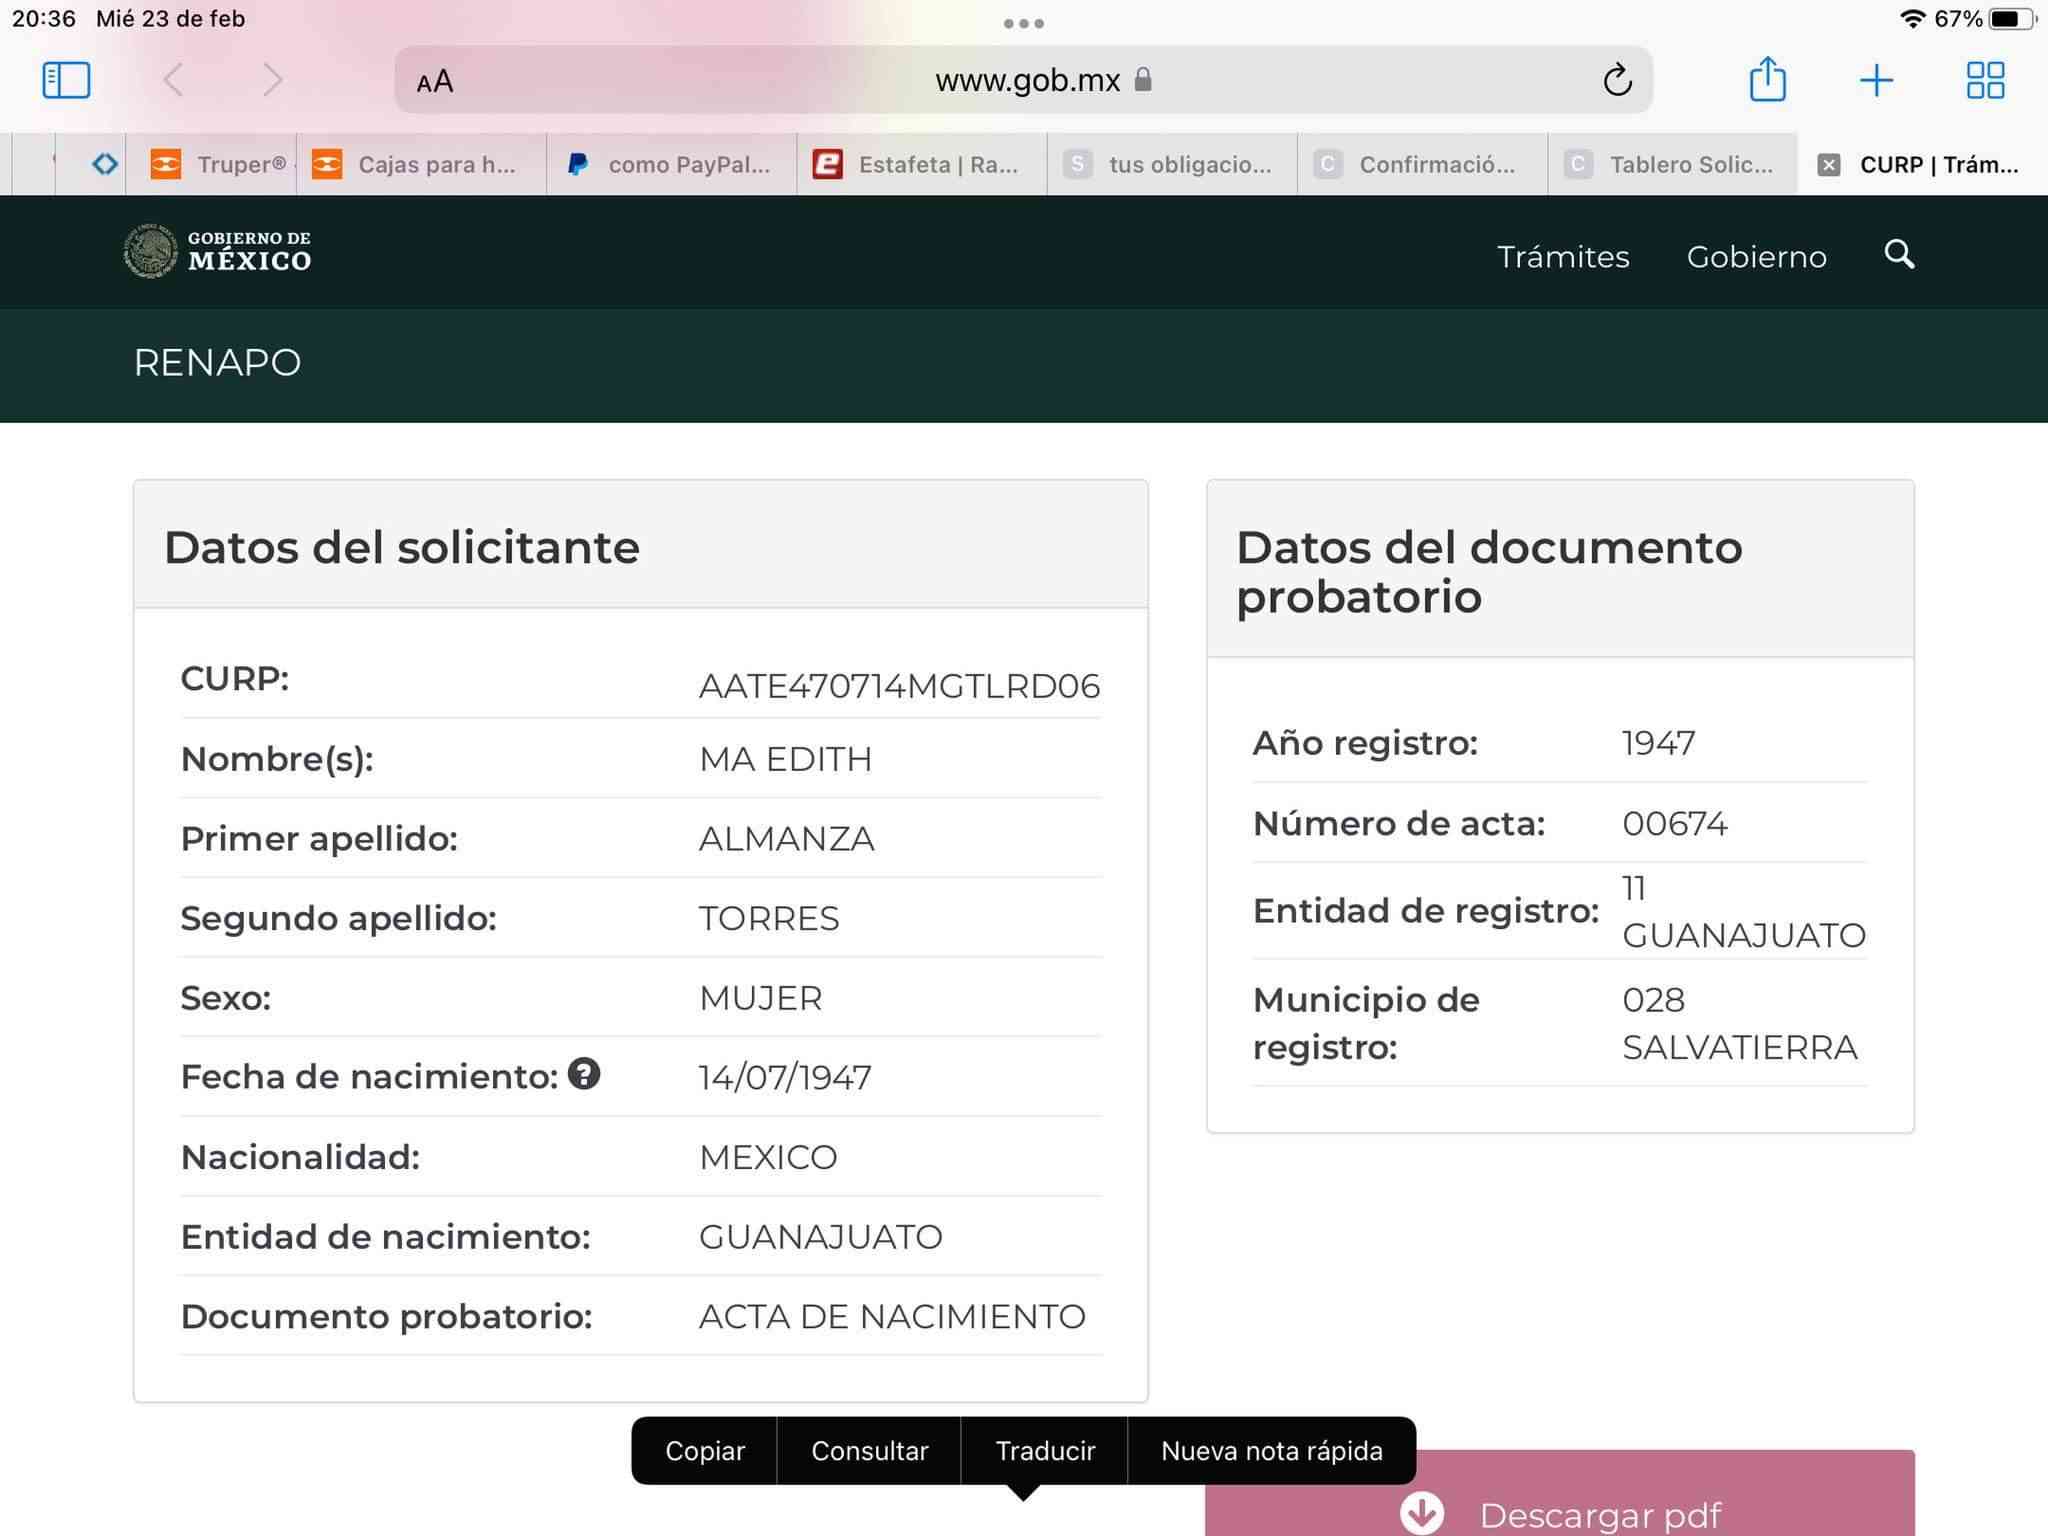Select Copiar from the popup menu

[705, 1451]
